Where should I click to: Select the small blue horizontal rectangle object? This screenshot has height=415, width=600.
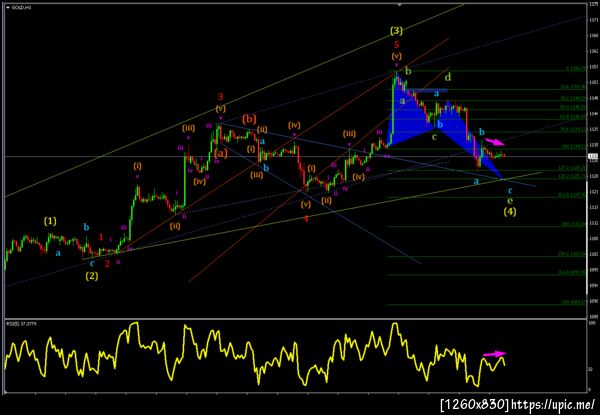tap(427, 91)
